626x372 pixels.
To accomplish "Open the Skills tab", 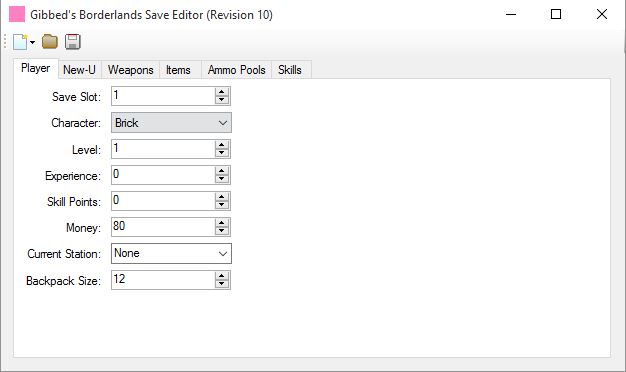I will [x=290, y=70].
